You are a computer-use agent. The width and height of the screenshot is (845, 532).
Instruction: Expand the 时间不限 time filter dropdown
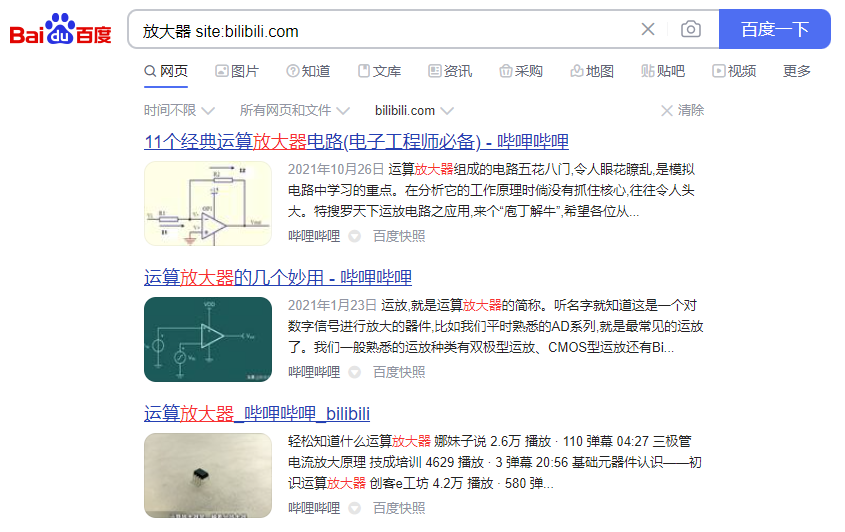(179, 110)
